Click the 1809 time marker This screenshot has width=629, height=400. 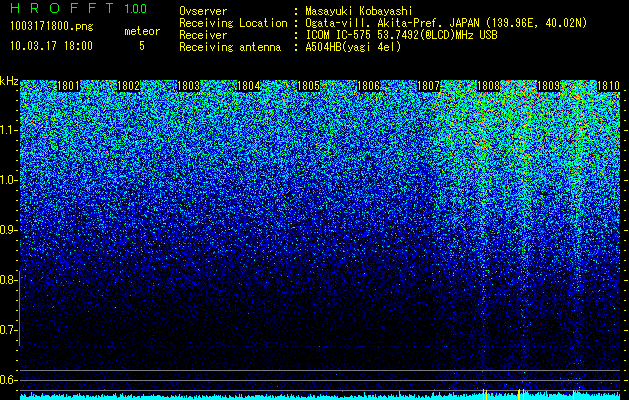pyautogui.click(x=548, y=86)
